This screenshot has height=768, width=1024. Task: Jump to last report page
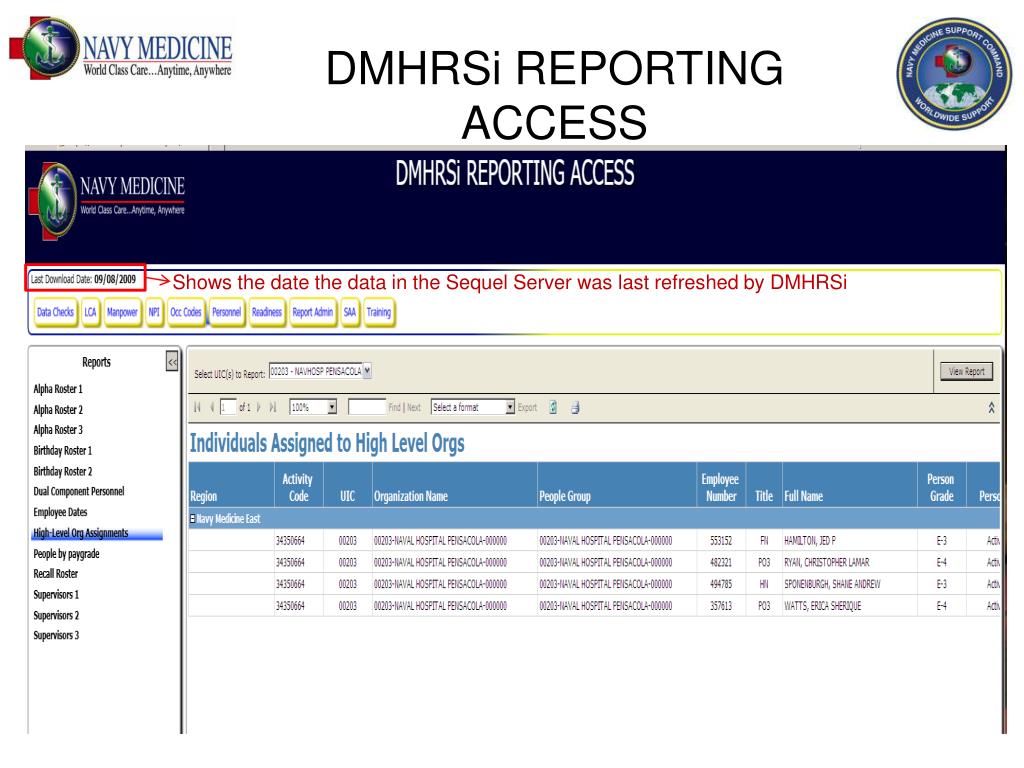point(273,408)
